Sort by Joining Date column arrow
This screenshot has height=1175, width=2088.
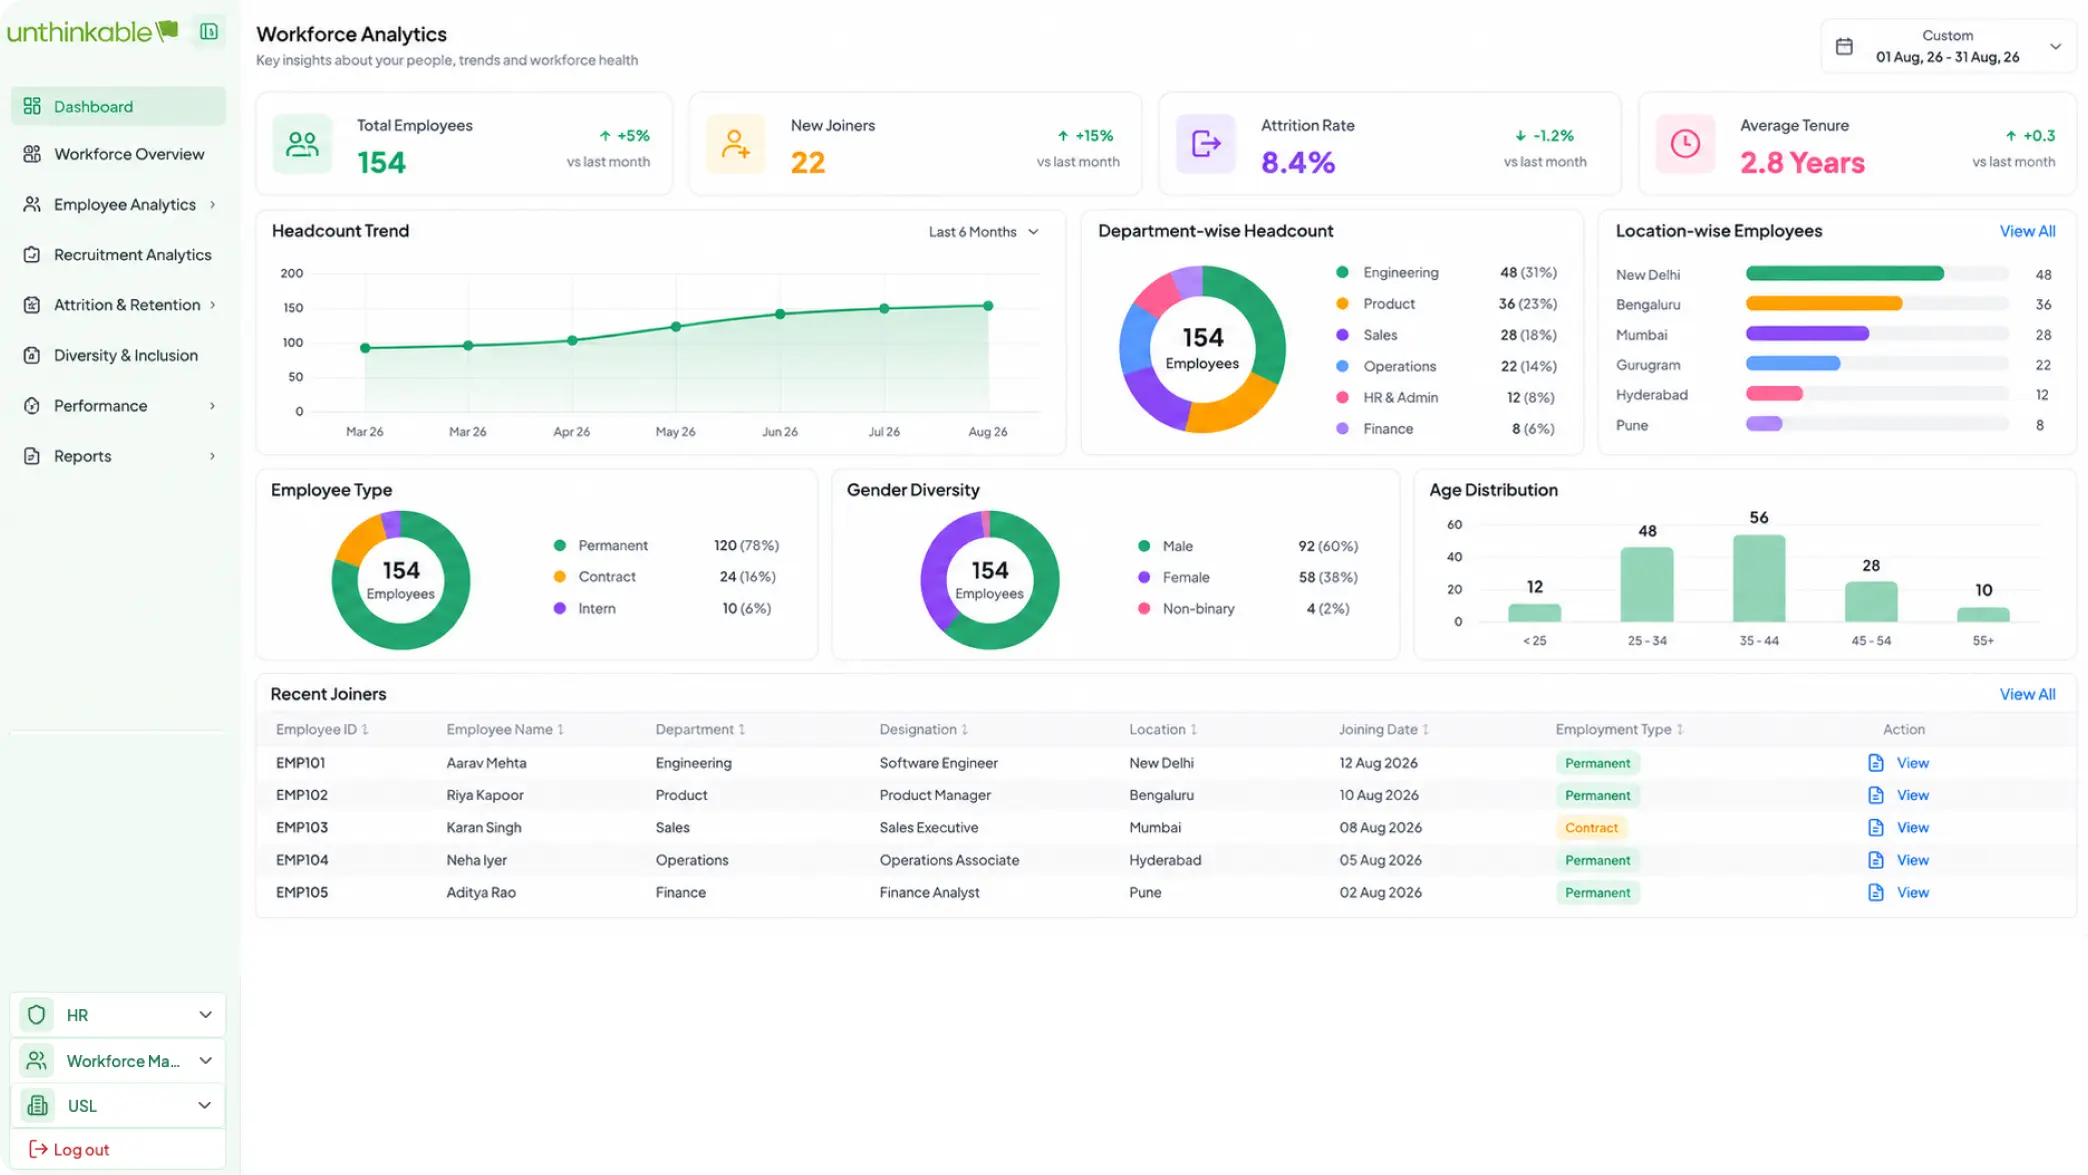coord(1425,730)
